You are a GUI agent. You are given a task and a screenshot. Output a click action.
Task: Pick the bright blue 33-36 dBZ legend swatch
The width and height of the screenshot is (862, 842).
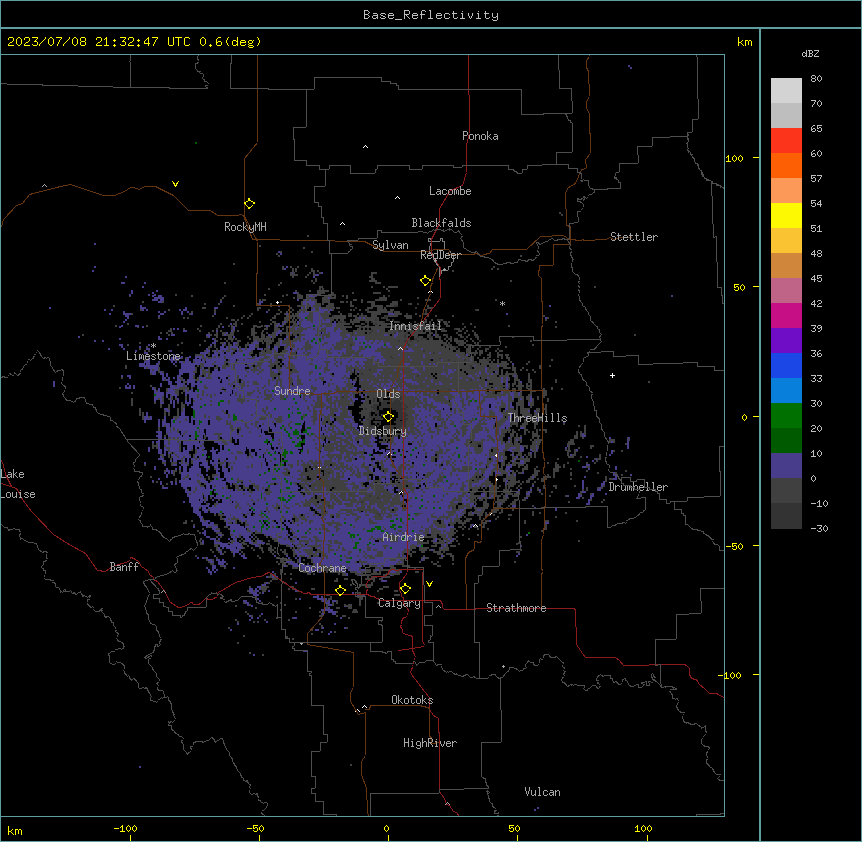pyautogui.click(x=786, y=365)
